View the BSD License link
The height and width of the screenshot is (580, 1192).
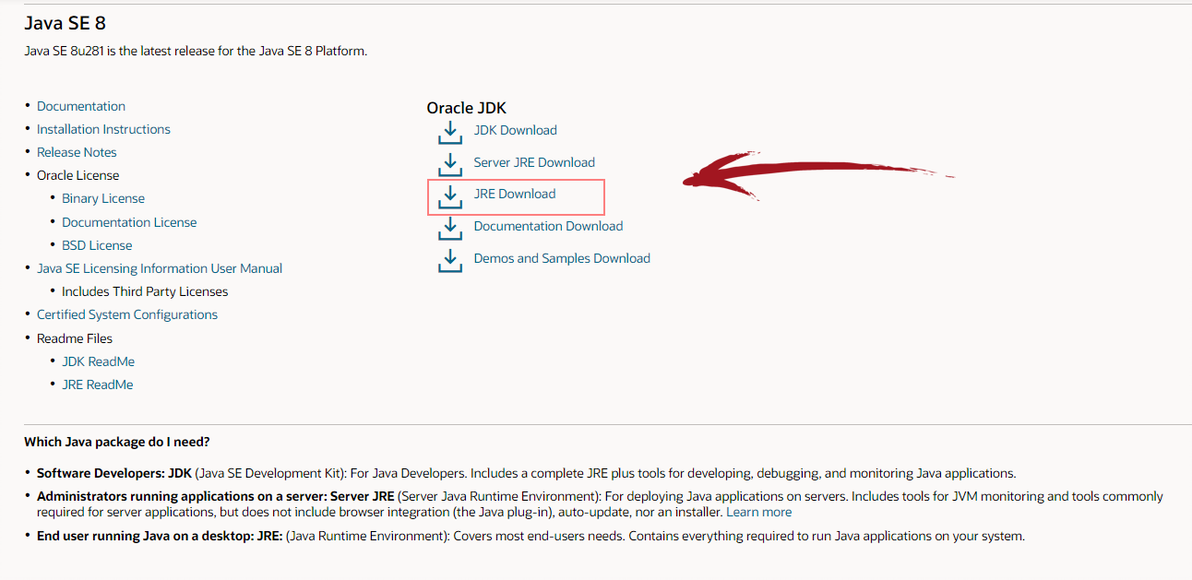click(x=97, y=245)
